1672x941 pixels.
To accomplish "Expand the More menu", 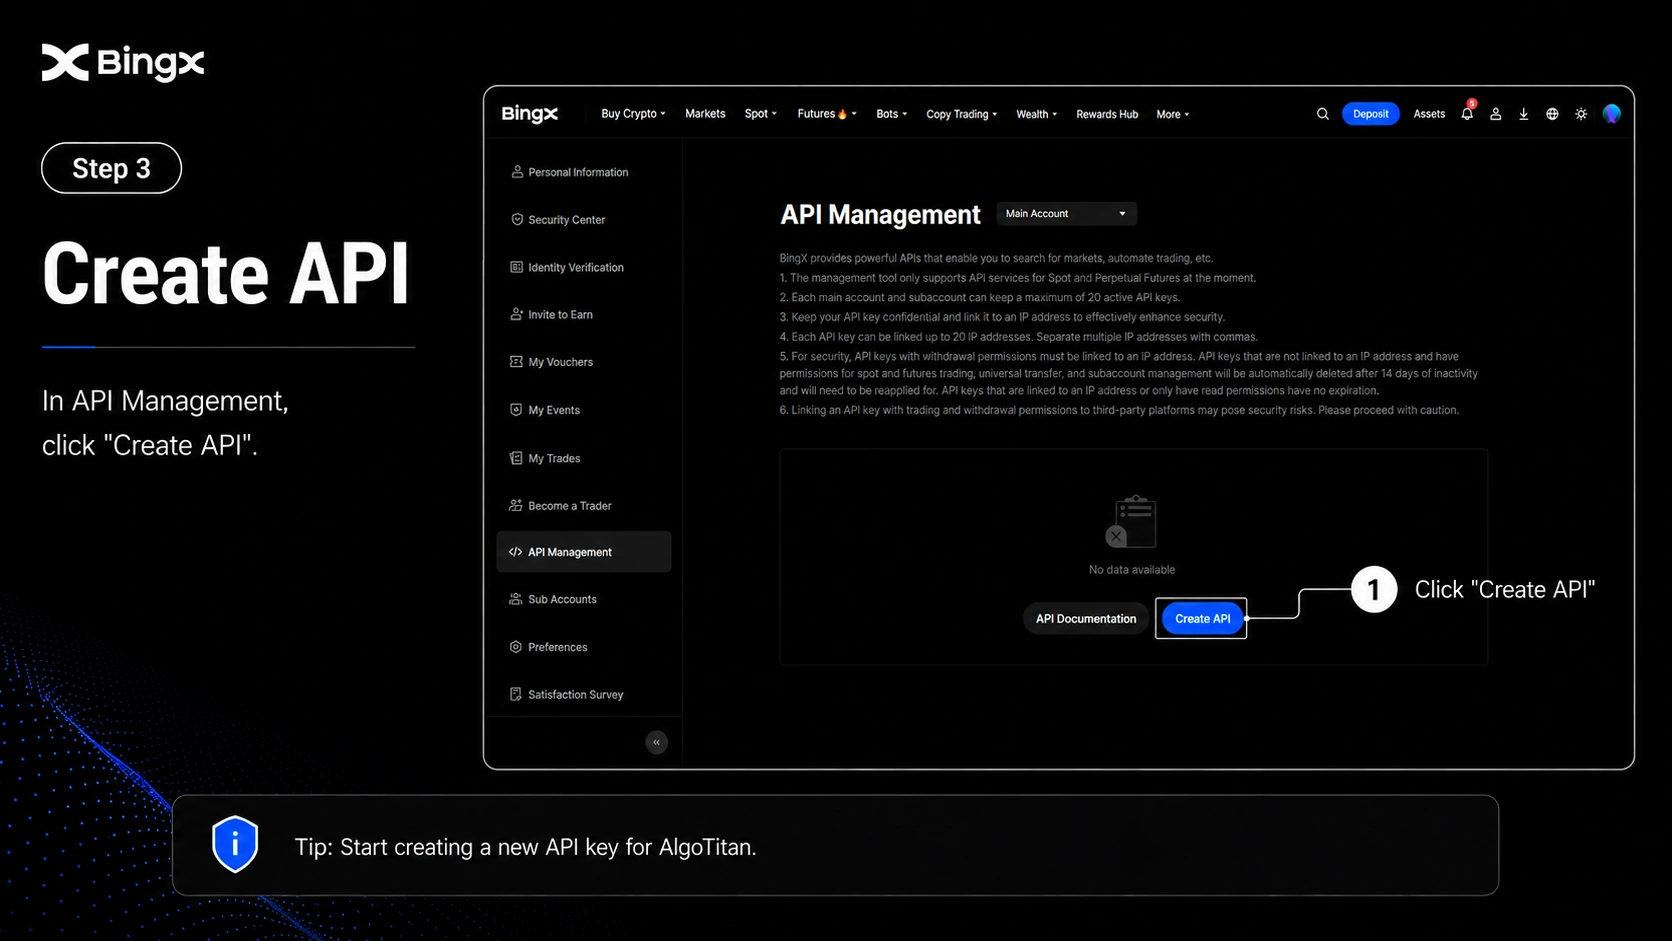I will click(x=1172, y=114).
